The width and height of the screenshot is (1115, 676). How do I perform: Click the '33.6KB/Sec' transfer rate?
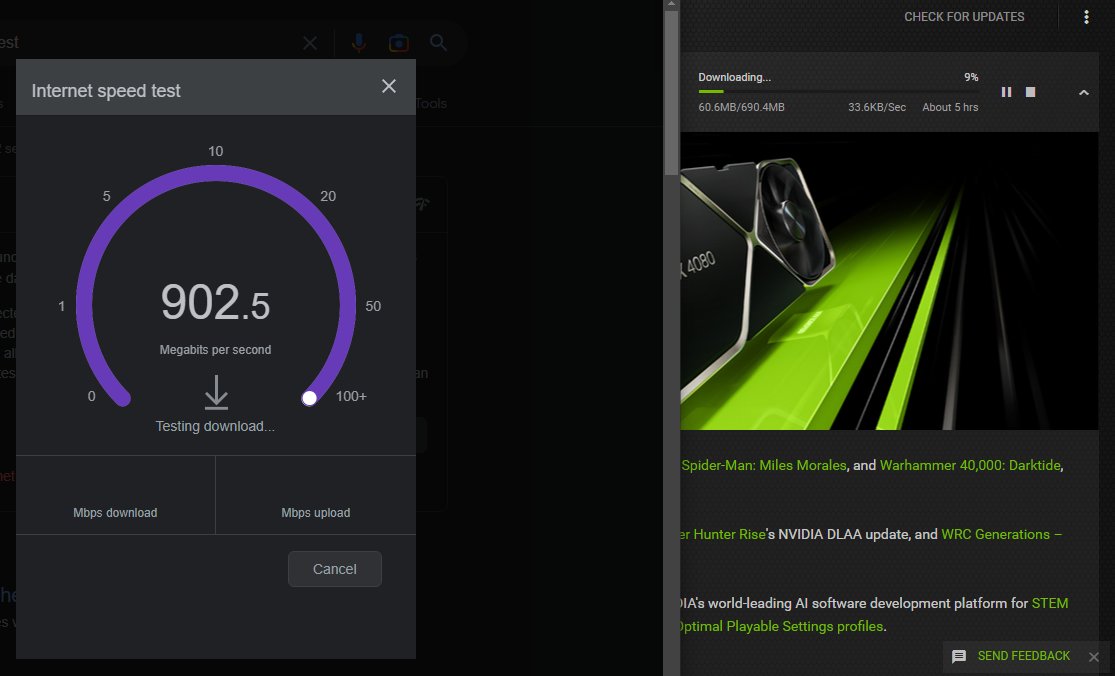[x=877, y=107]
